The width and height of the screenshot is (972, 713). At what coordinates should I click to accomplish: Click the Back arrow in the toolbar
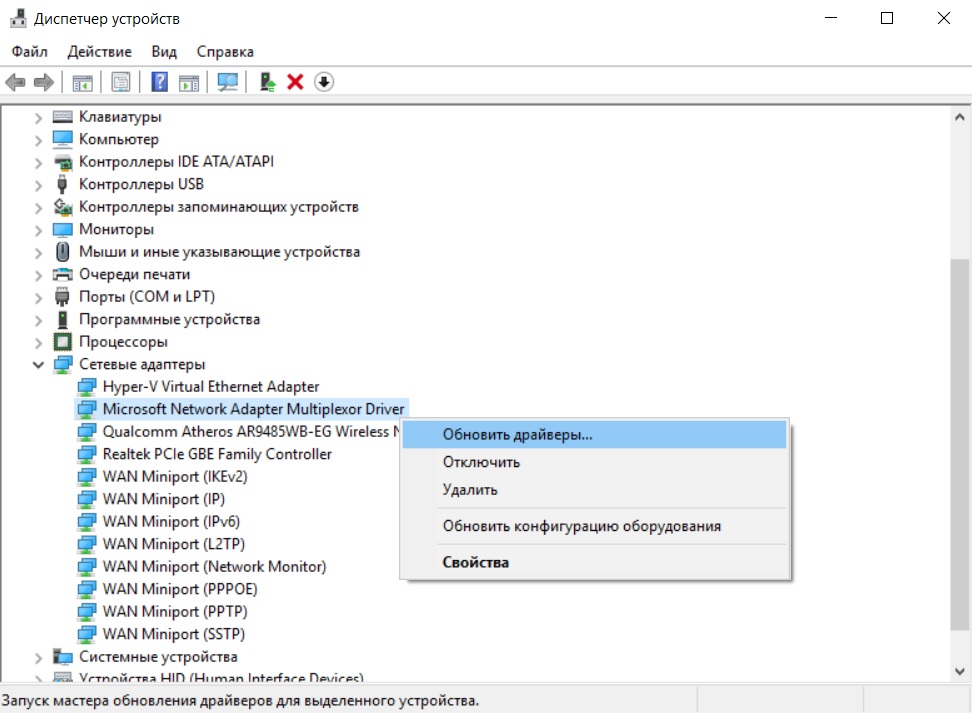click(15, 82)
